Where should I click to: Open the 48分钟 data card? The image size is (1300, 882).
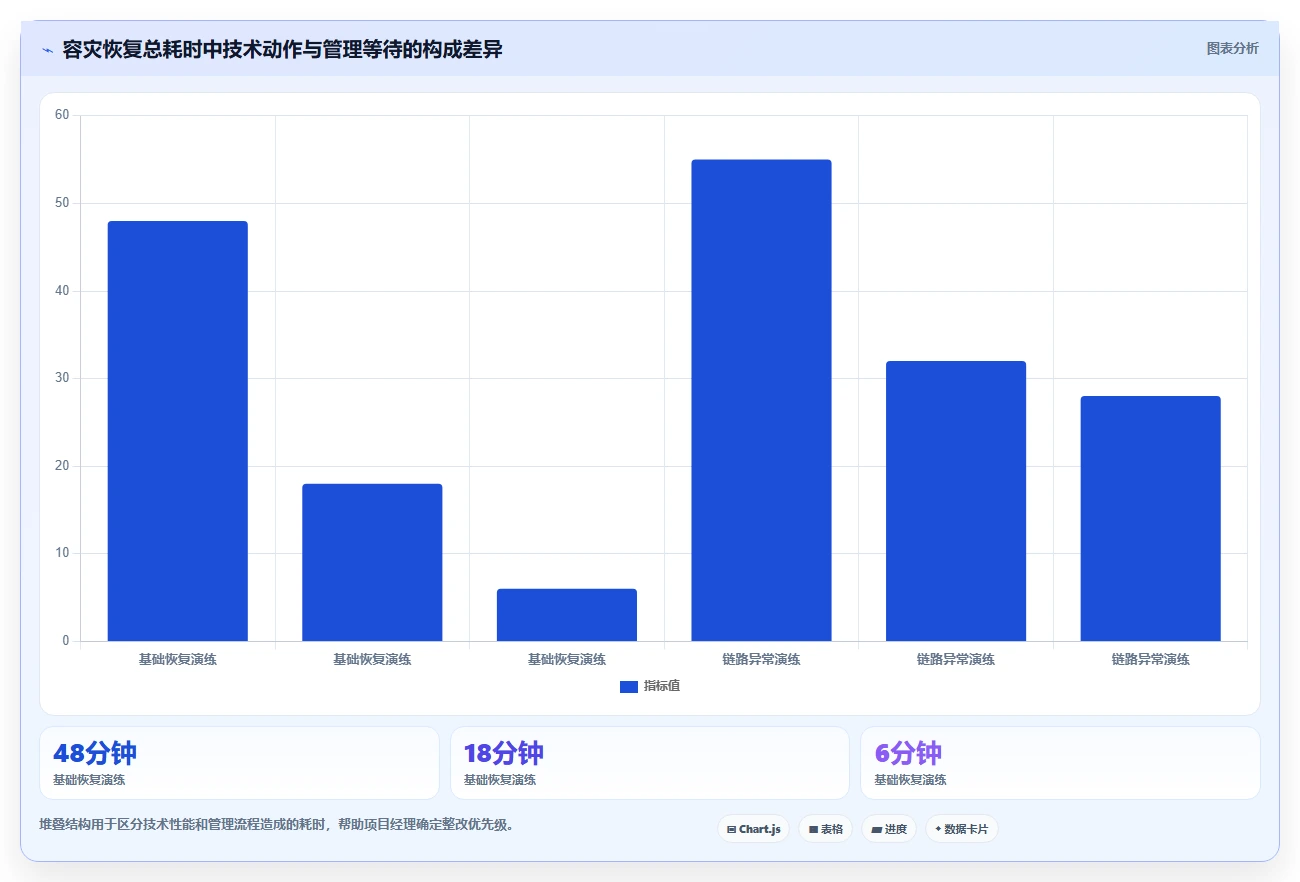click(x=239, y=763)
